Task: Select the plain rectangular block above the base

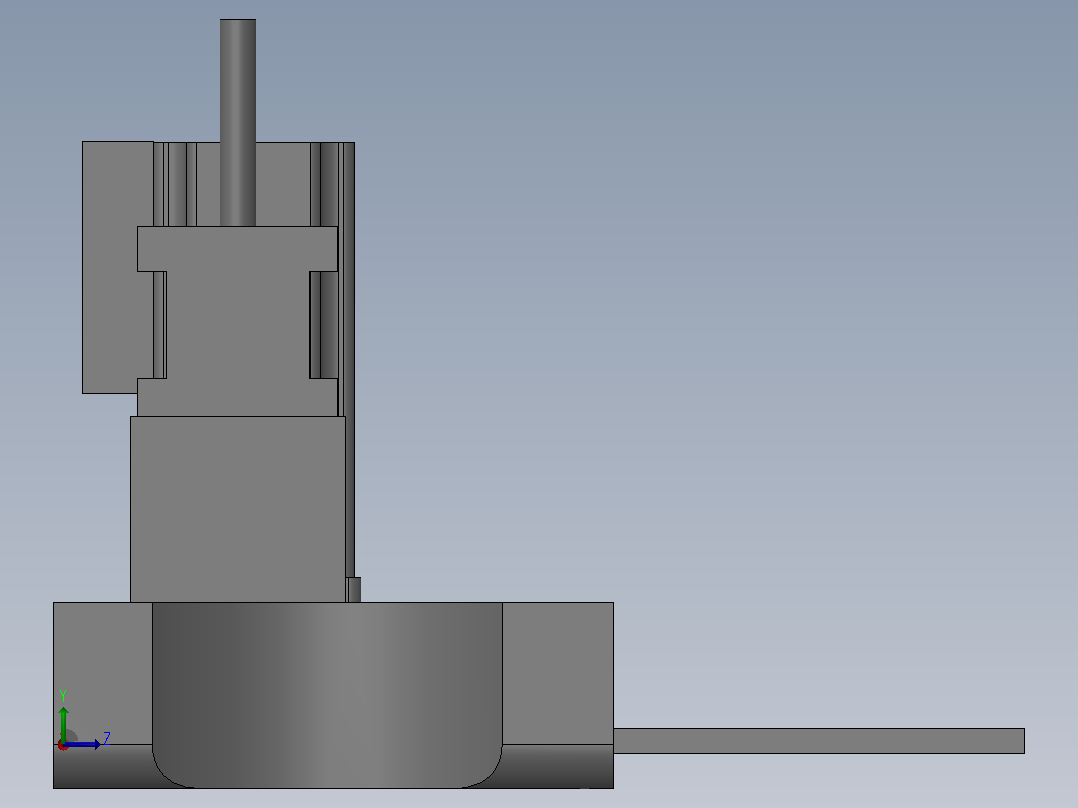Action: (238, 509)
